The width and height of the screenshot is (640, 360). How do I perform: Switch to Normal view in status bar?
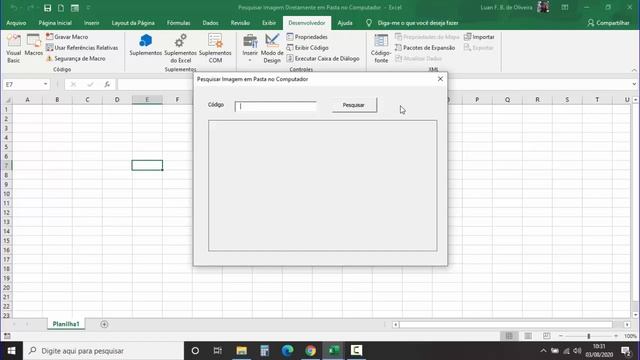(509, 336)
